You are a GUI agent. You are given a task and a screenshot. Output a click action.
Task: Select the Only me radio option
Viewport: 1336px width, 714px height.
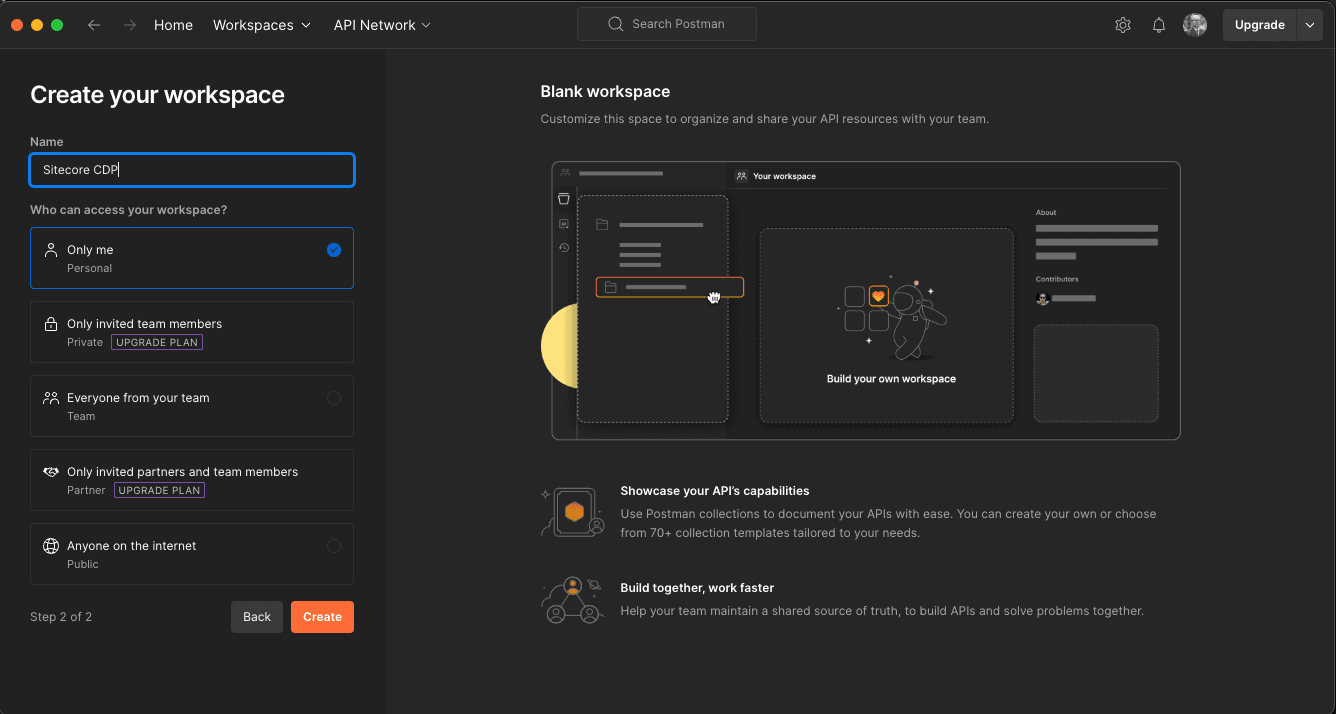point(334,250)
